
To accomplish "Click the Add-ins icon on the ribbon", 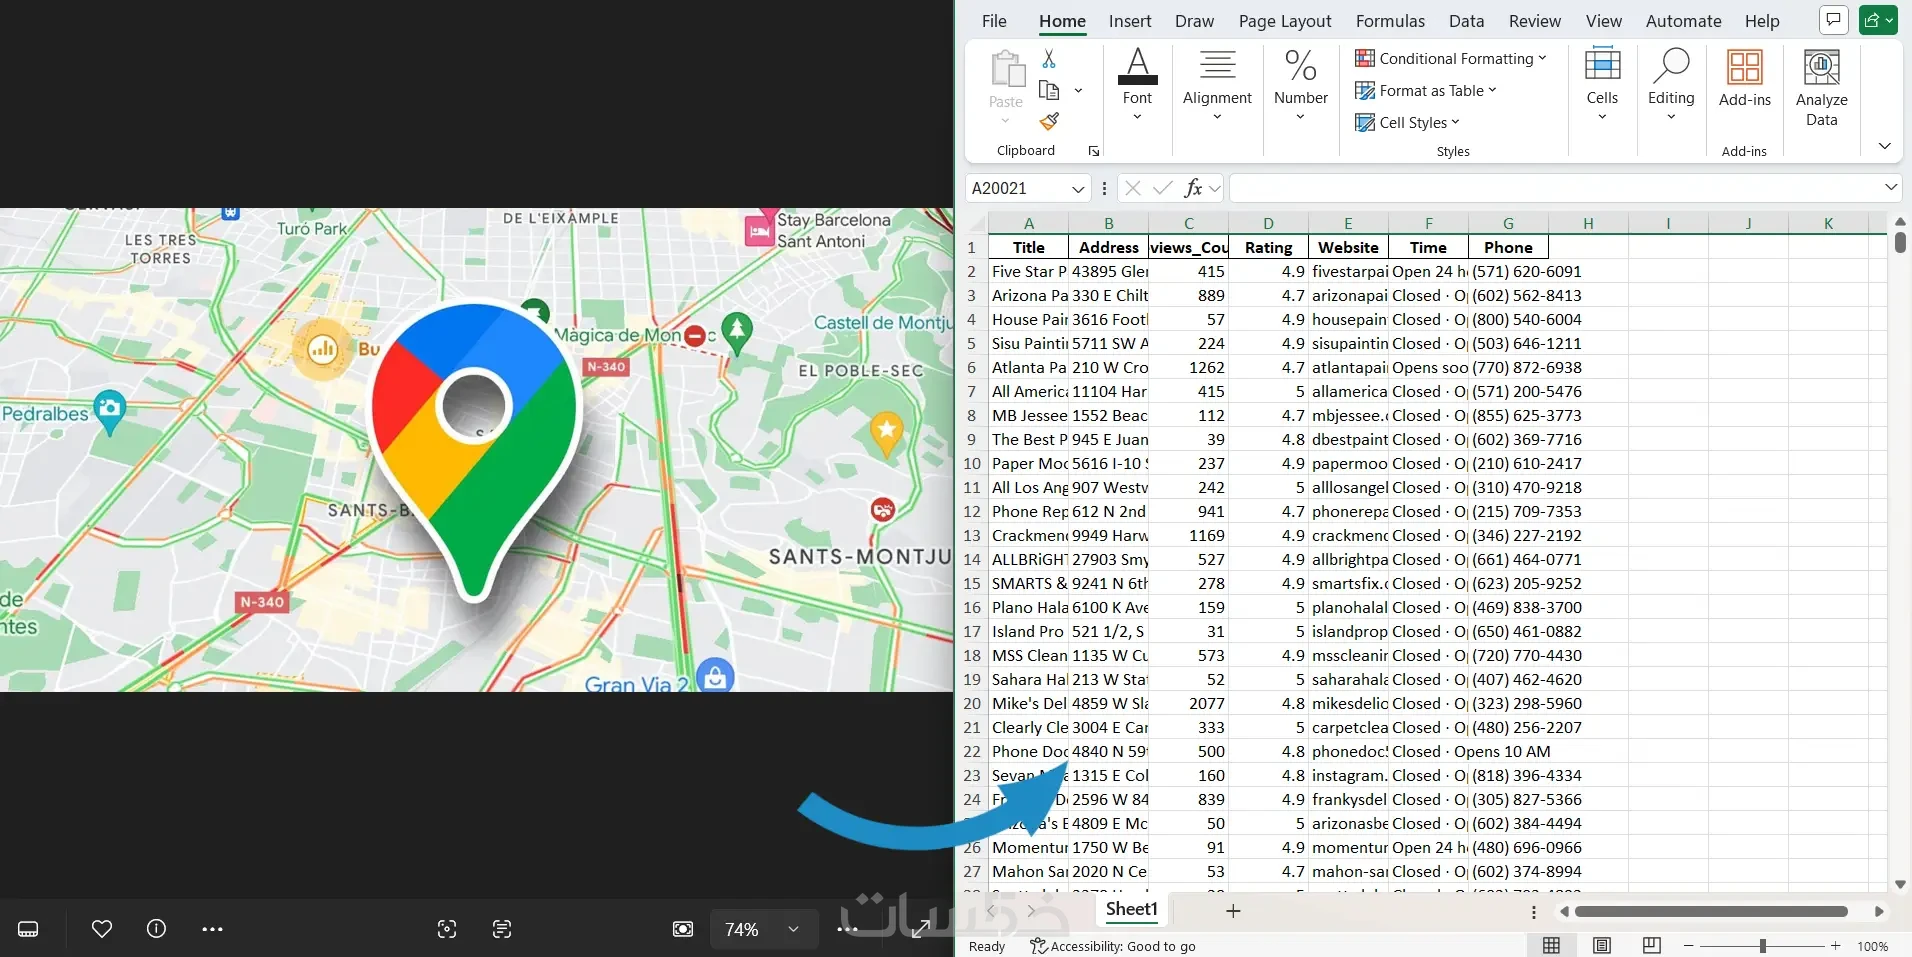I will 1745,68.
